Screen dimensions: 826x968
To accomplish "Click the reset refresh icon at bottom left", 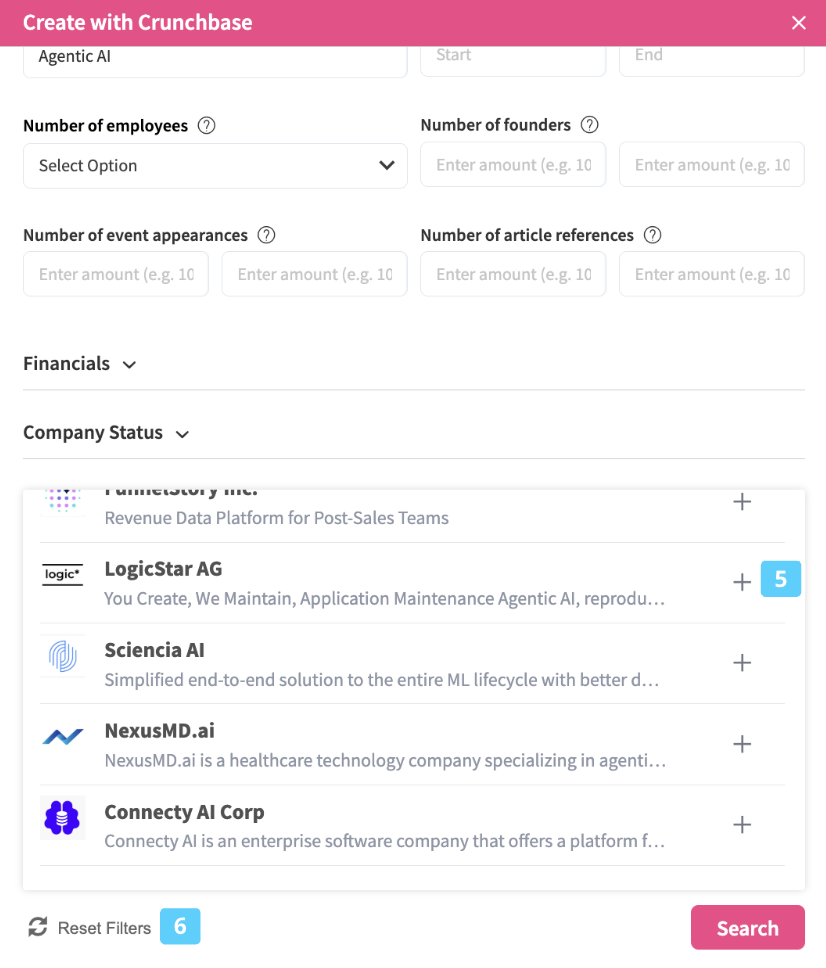I will pos(38,927).
